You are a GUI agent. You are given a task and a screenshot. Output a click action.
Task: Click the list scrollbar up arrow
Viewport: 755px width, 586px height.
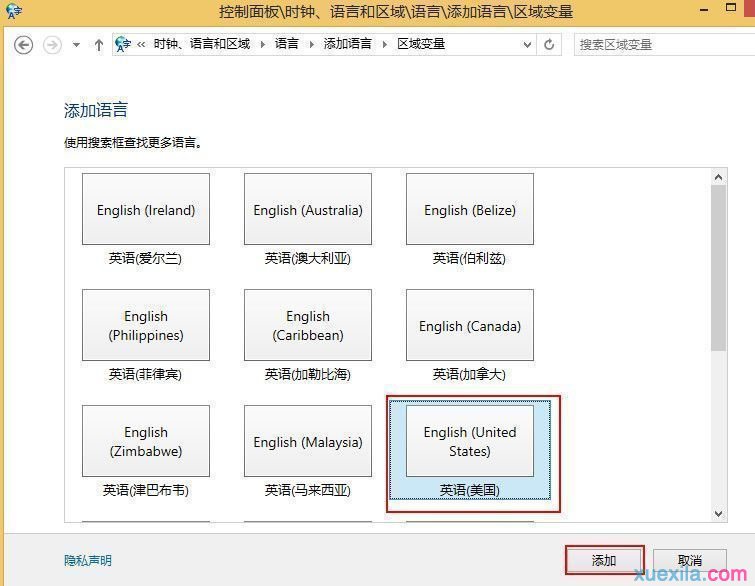coord(718,177)
